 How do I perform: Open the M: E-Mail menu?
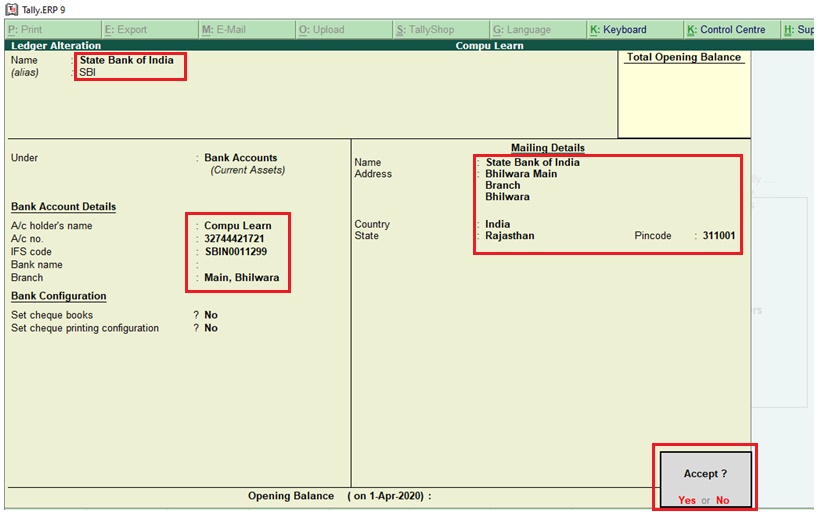(x=247, y=30)
